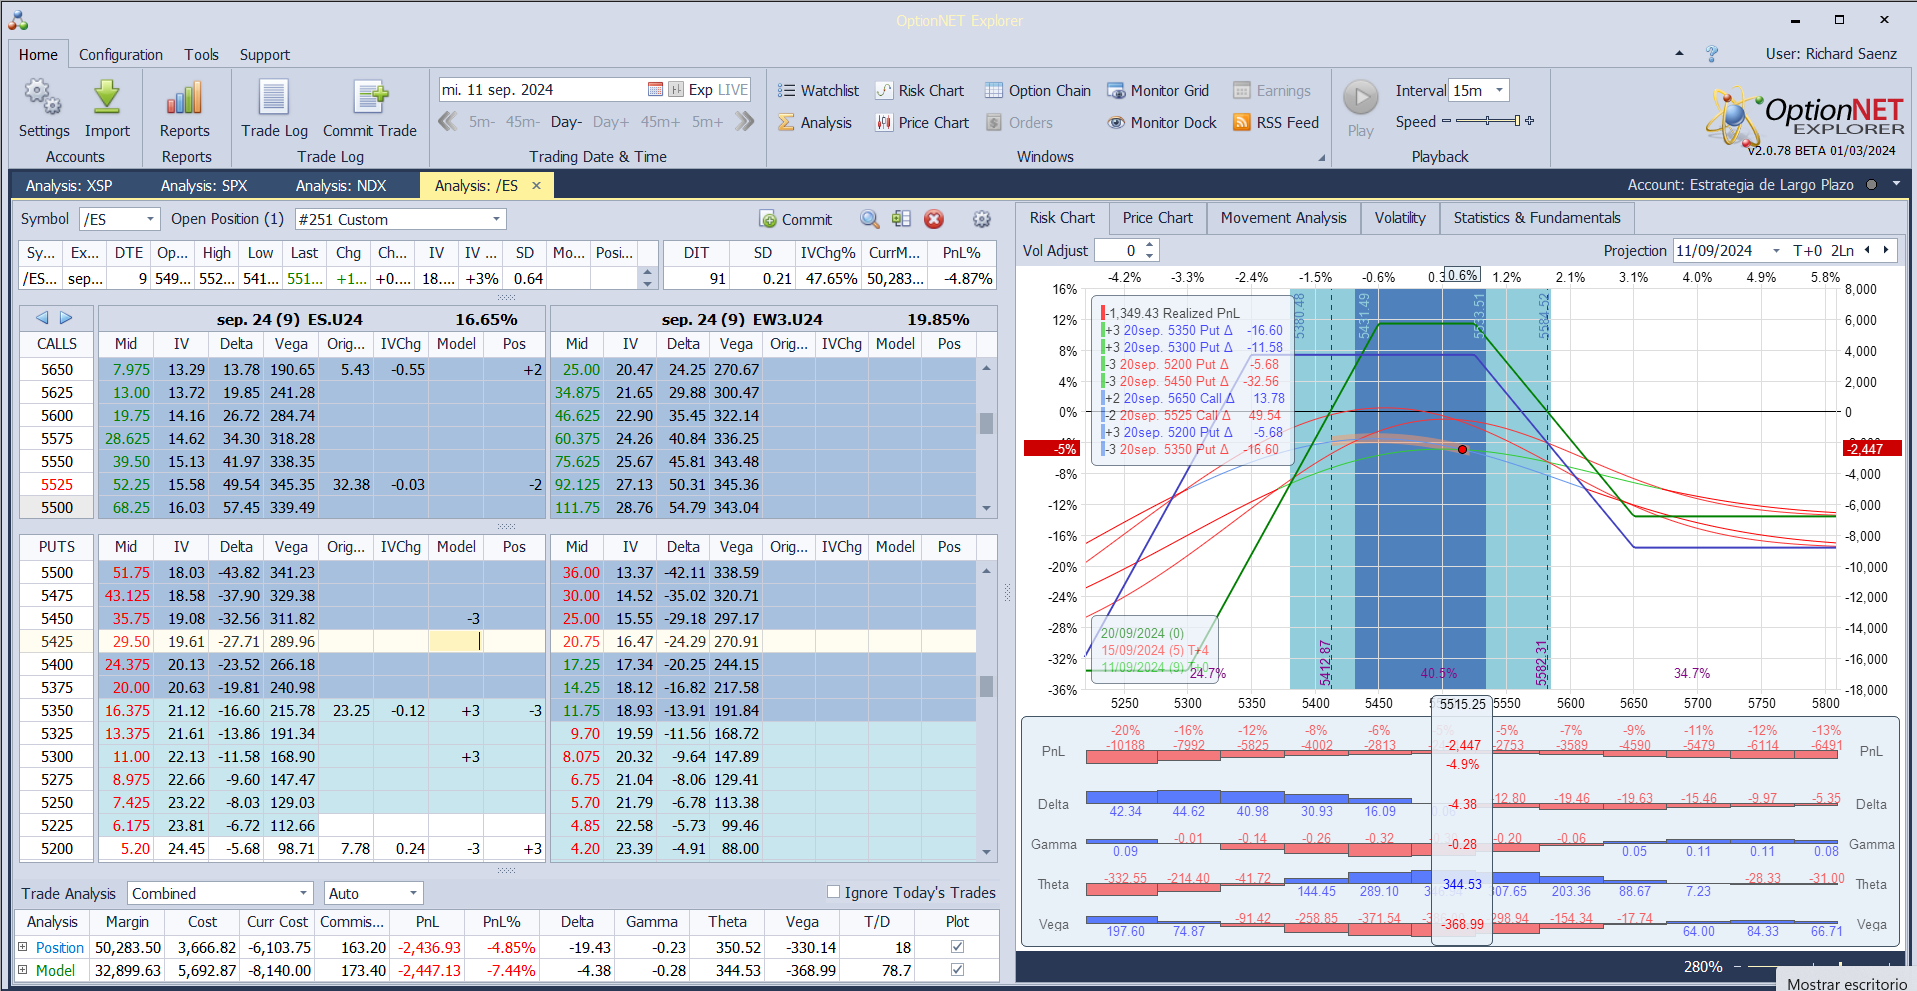Click the help question mark icon
This screenshot has height=991, width=1917.
pos(1712,54)
